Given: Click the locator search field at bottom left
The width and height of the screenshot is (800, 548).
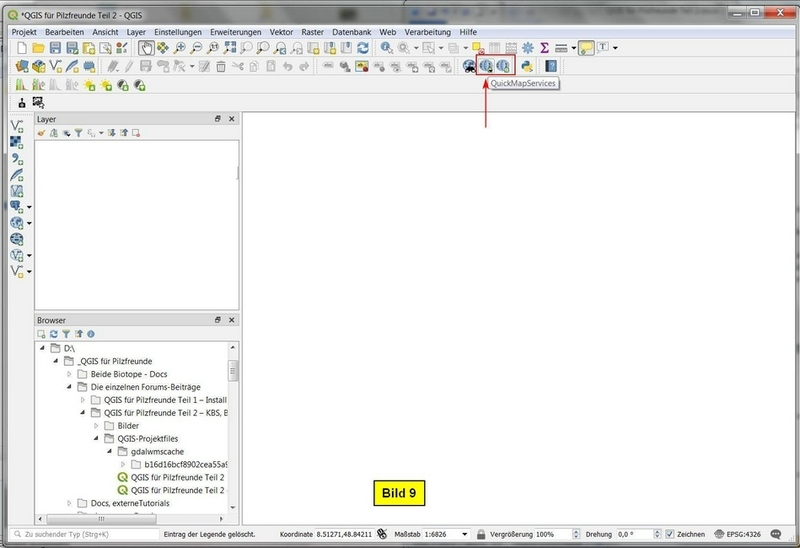Looking at the screenshot, I should click(80, 535).
